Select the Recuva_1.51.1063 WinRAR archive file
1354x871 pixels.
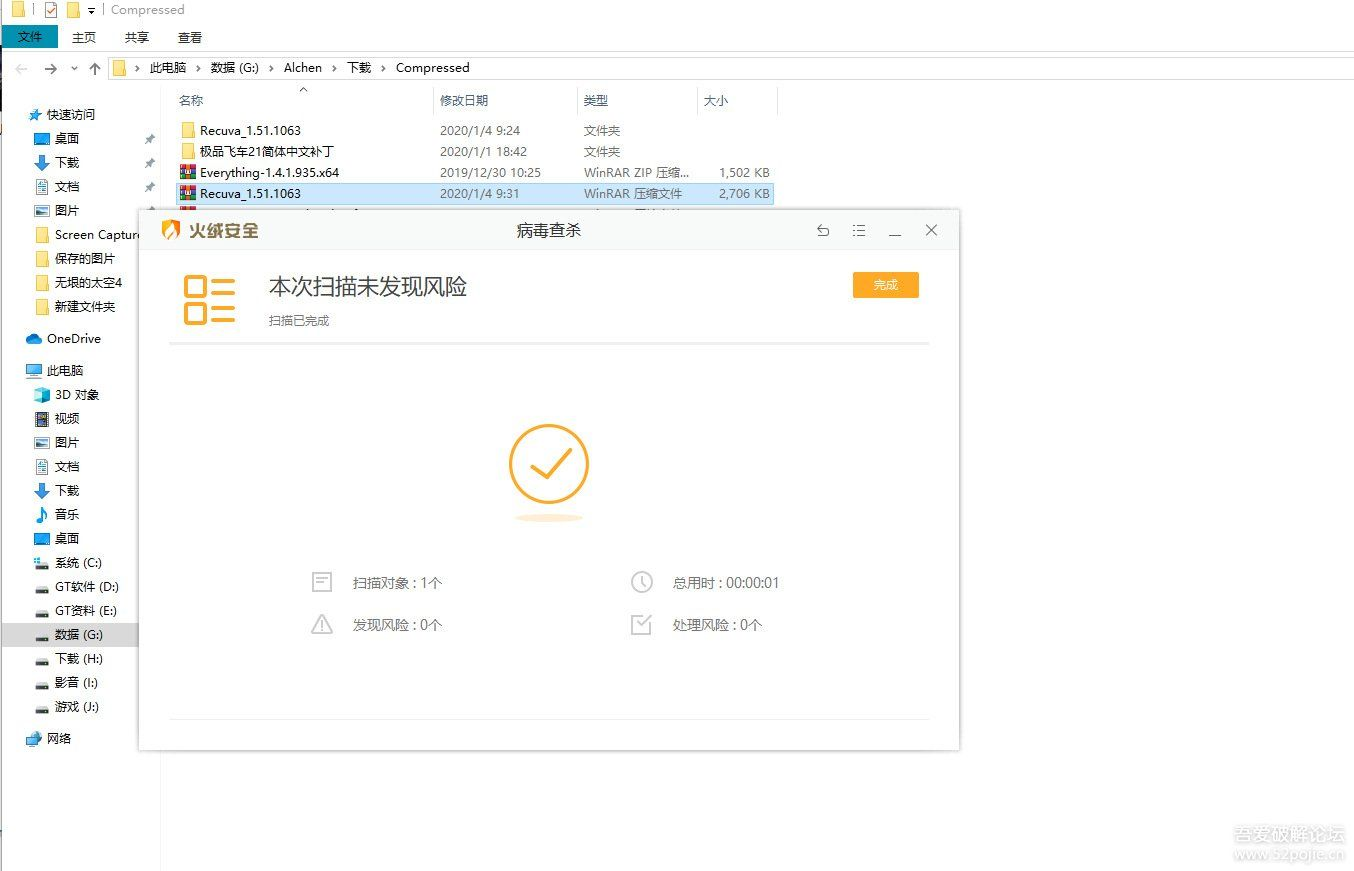click(475, 194)
